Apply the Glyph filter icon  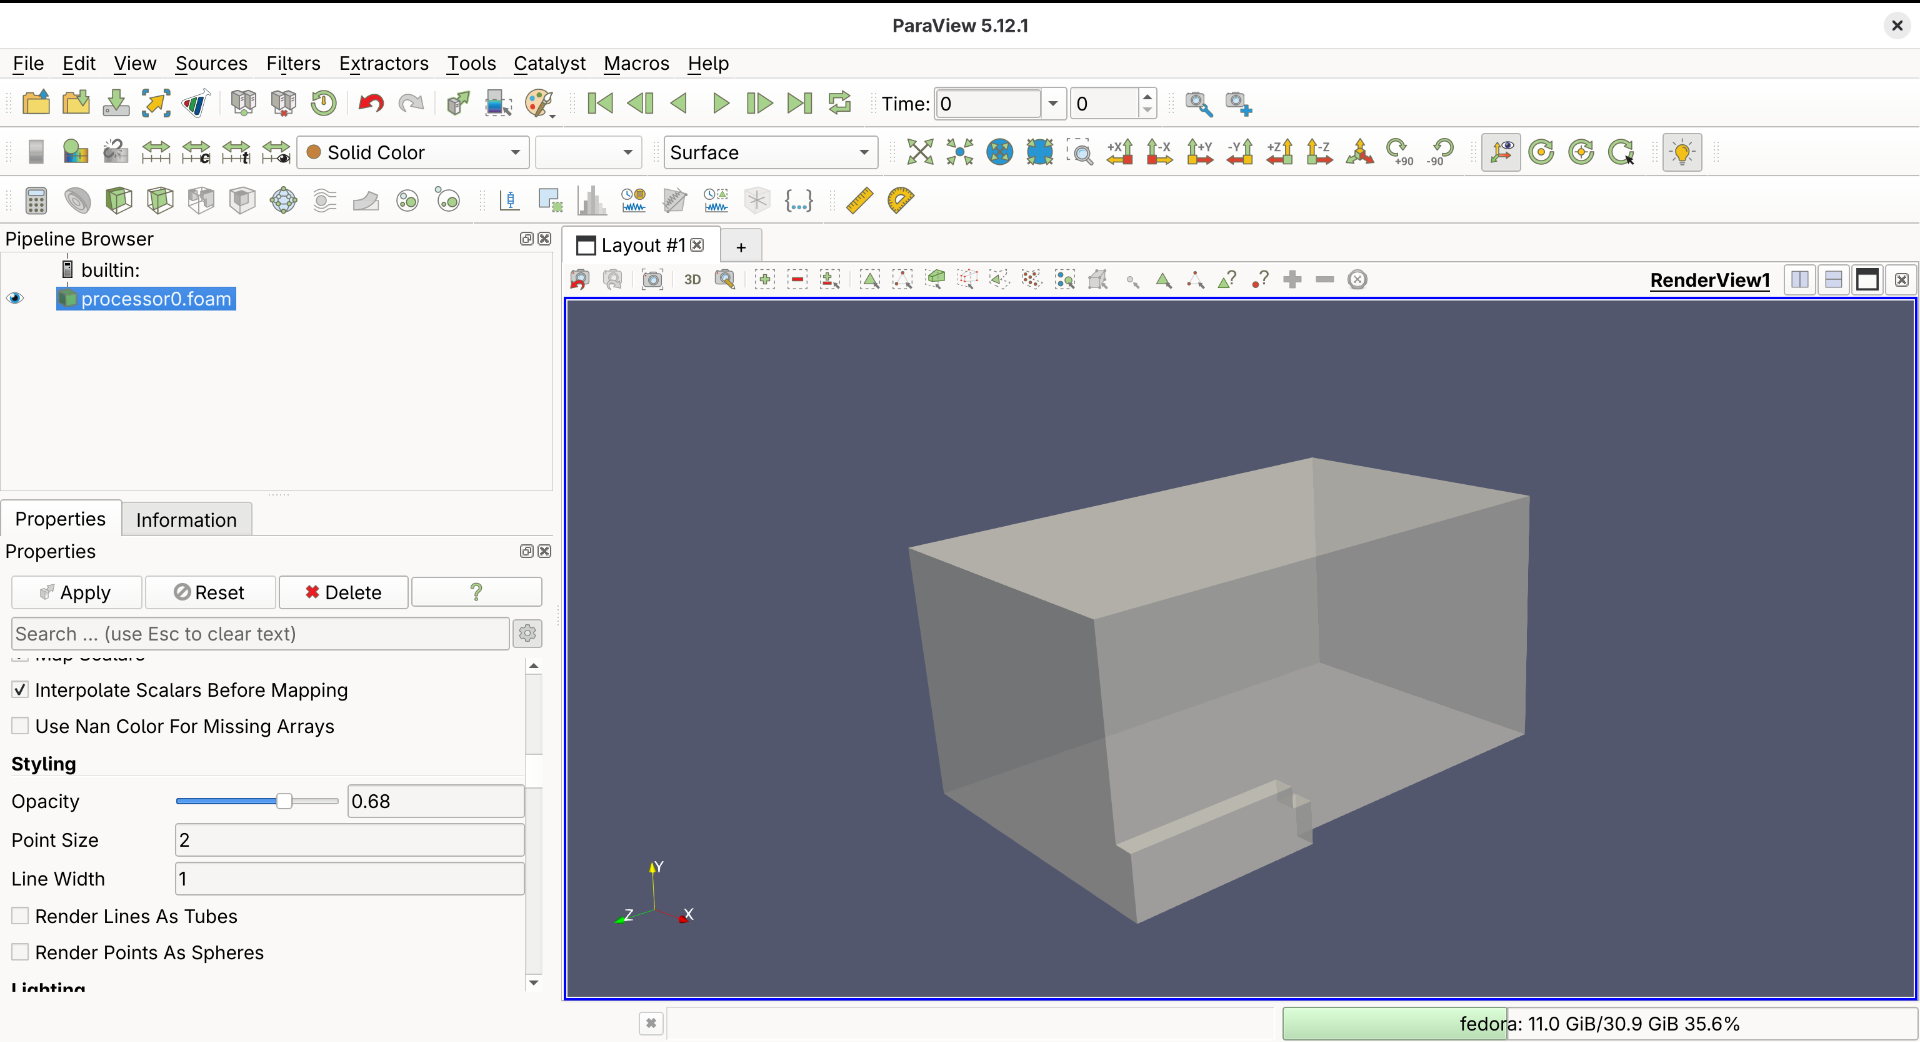284,200
